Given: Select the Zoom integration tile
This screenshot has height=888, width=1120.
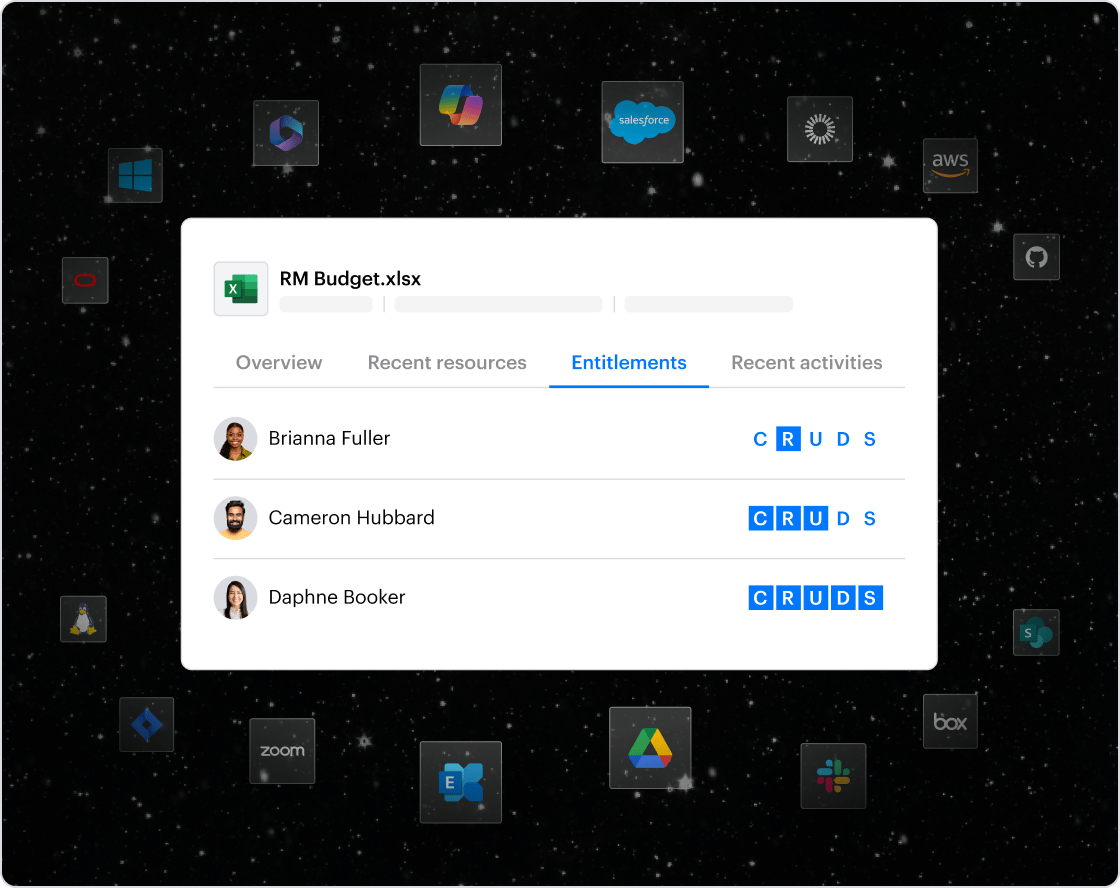Looking at the screenshot, I should tap(282, 750).
